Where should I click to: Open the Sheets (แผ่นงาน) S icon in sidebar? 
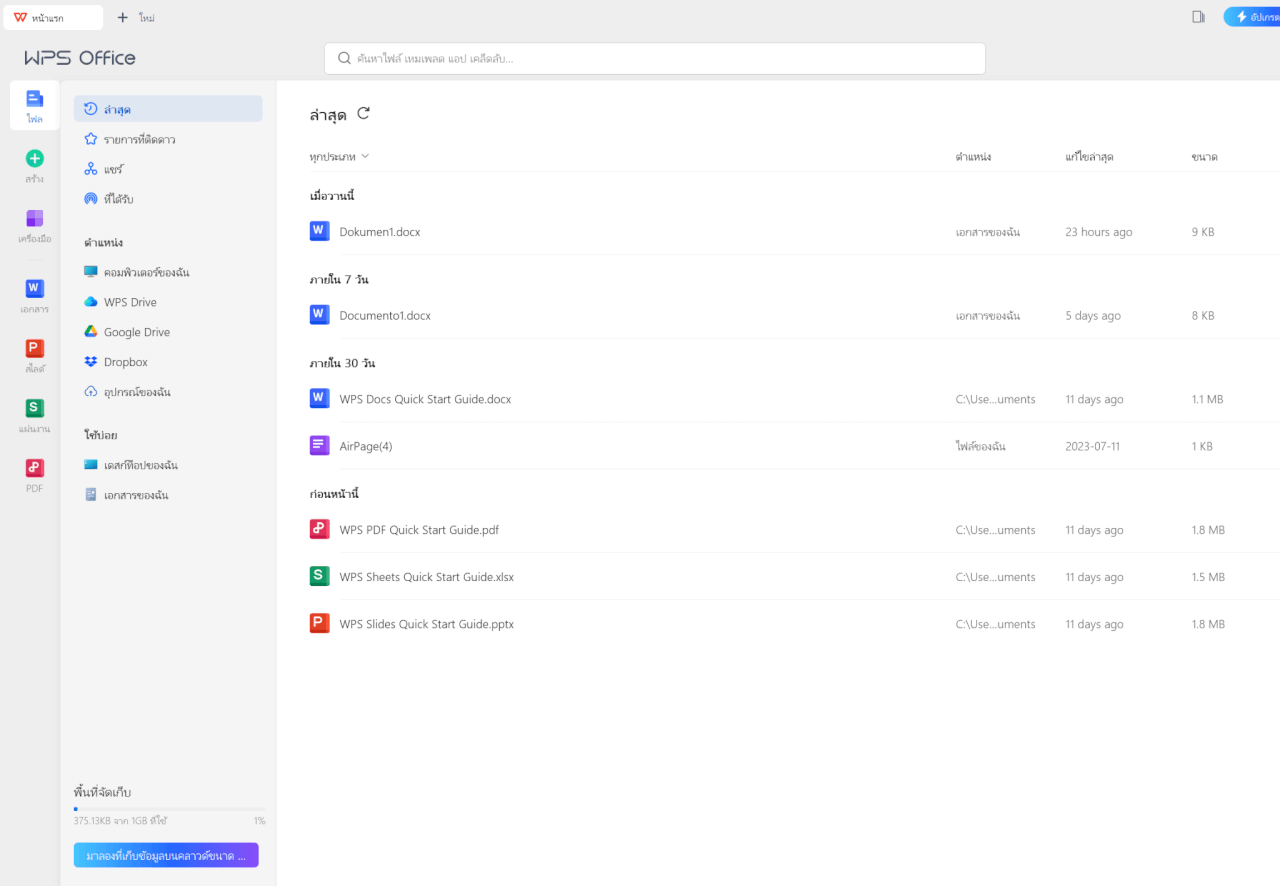pos(35,408)
